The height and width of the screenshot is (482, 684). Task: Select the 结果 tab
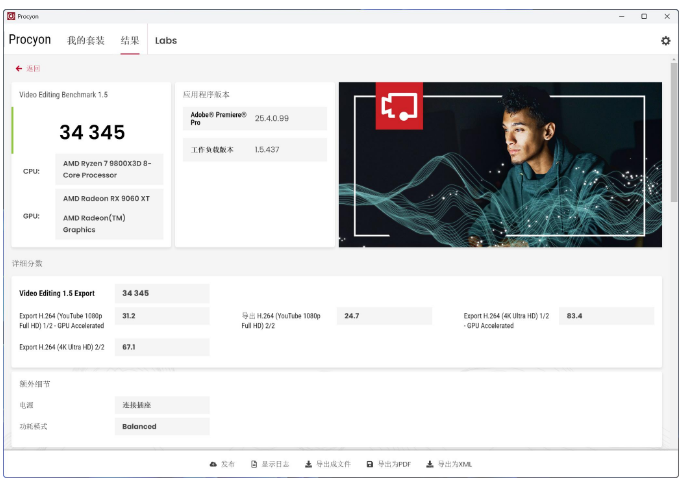pos(130,41)
